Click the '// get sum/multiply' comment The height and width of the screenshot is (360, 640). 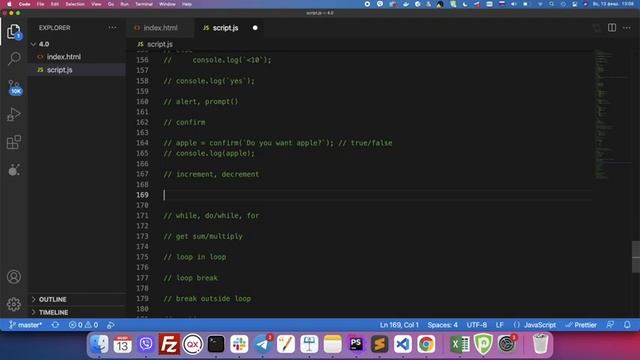point(203,236)
